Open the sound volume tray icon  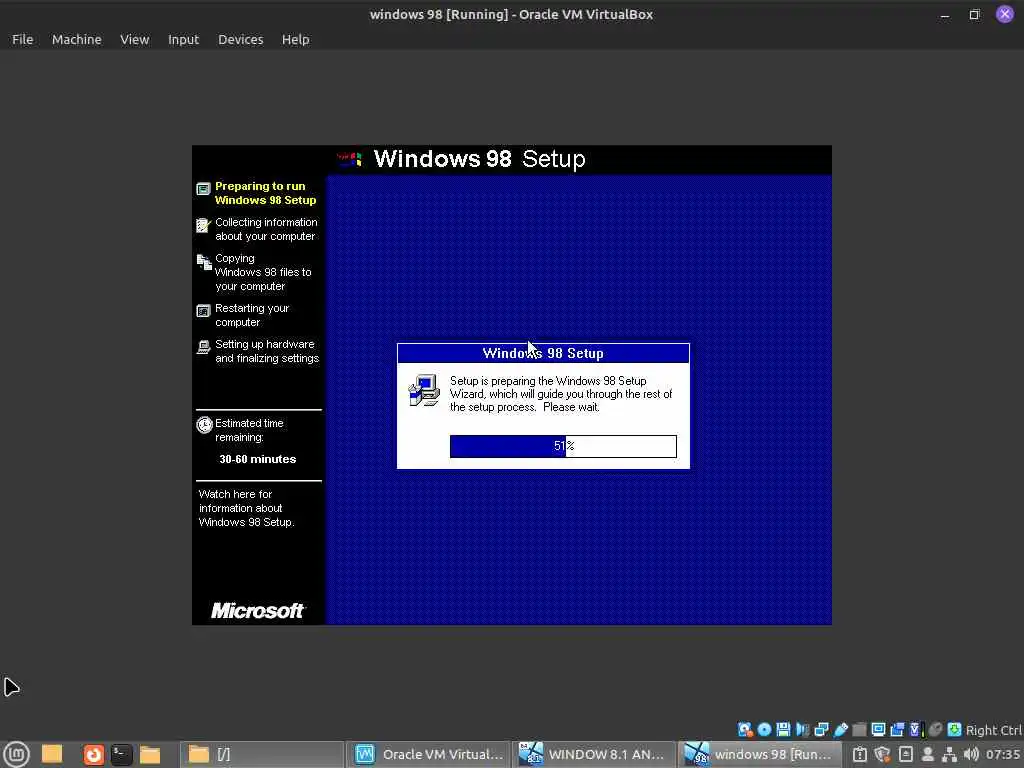pyautogui.click(x=971, y=754)
